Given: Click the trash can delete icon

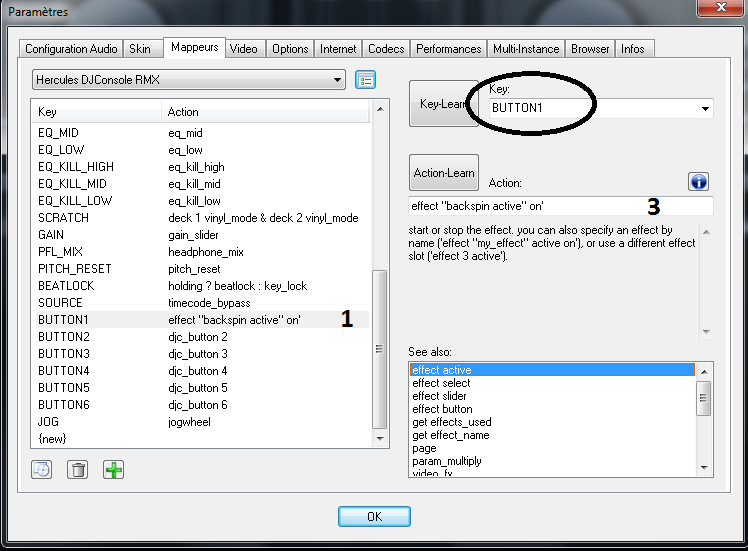Looking at the screenshot, I should (77, 469).
